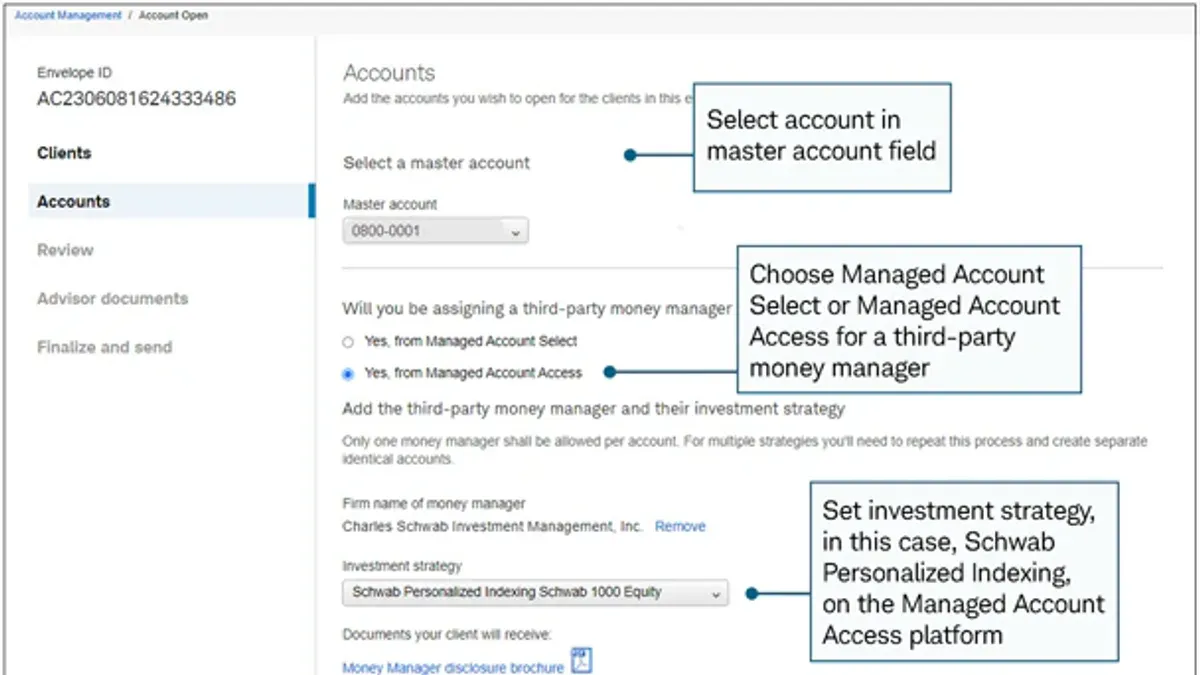Open the Master account dropdown 0800-0001
The image size is (1200, 675).
(x=435, y=231)
